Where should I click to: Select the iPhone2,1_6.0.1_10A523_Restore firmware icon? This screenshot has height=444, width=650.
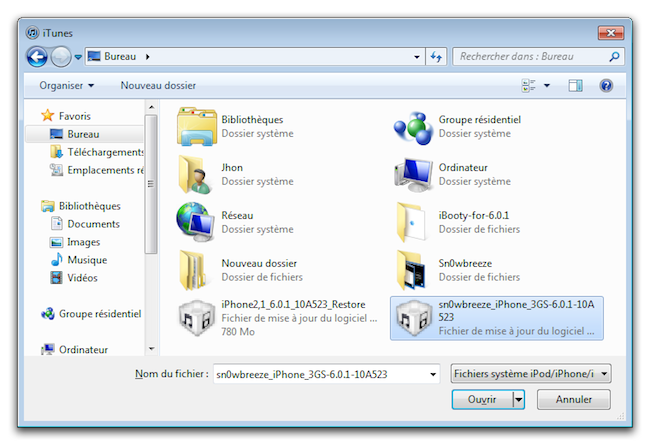[x=196, y=318]
